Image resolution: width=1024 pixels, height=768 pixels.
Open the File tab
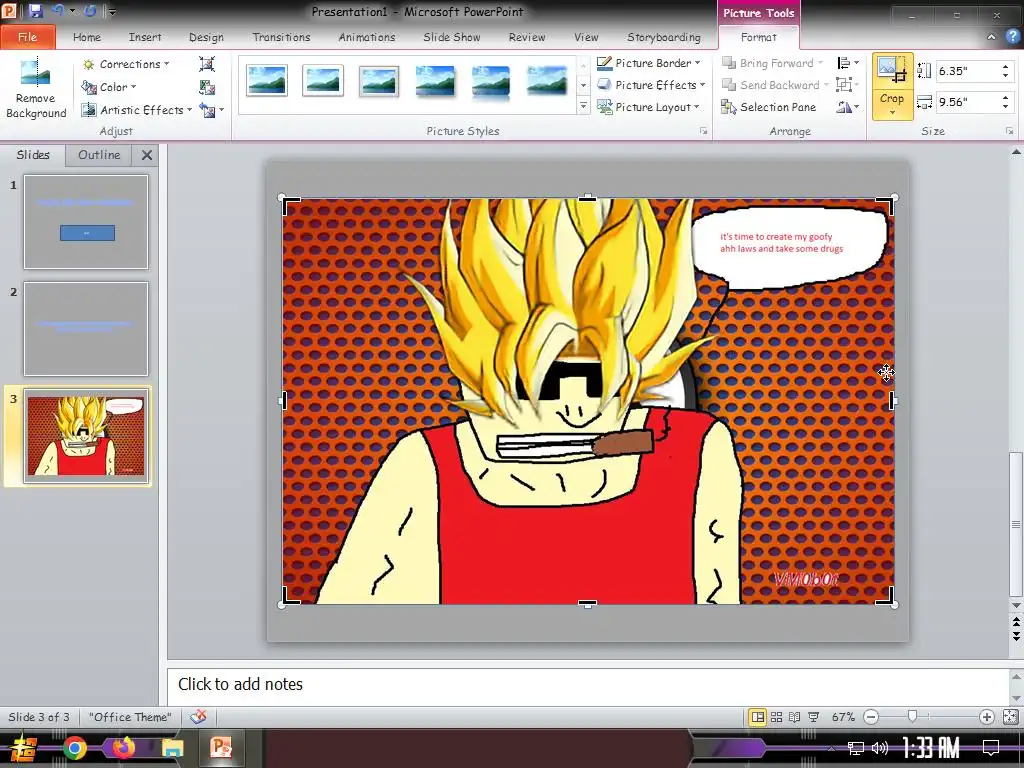(x=27, y=37)
